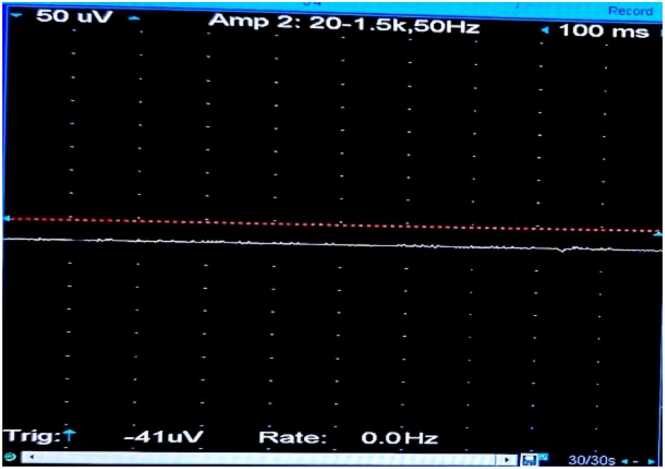The height and width of the screenshot is (469, 665).
Task: Click the 100 ms sweep speed value
Action: [x=604, y=31]
